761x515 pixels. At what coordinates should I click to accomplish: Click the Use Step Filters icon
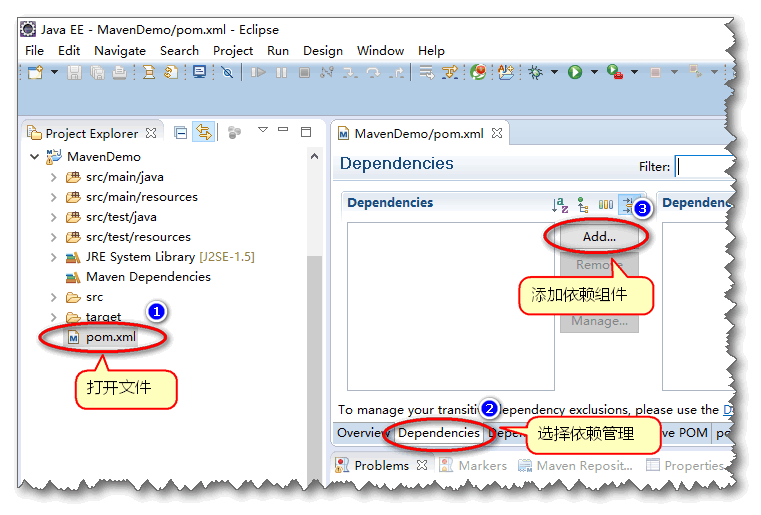[x=450, y=73]
